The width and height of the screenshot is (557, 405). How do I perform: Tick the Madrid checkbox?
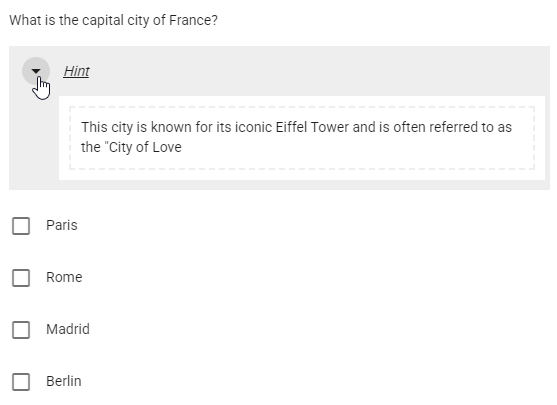(x=21, y=330)
